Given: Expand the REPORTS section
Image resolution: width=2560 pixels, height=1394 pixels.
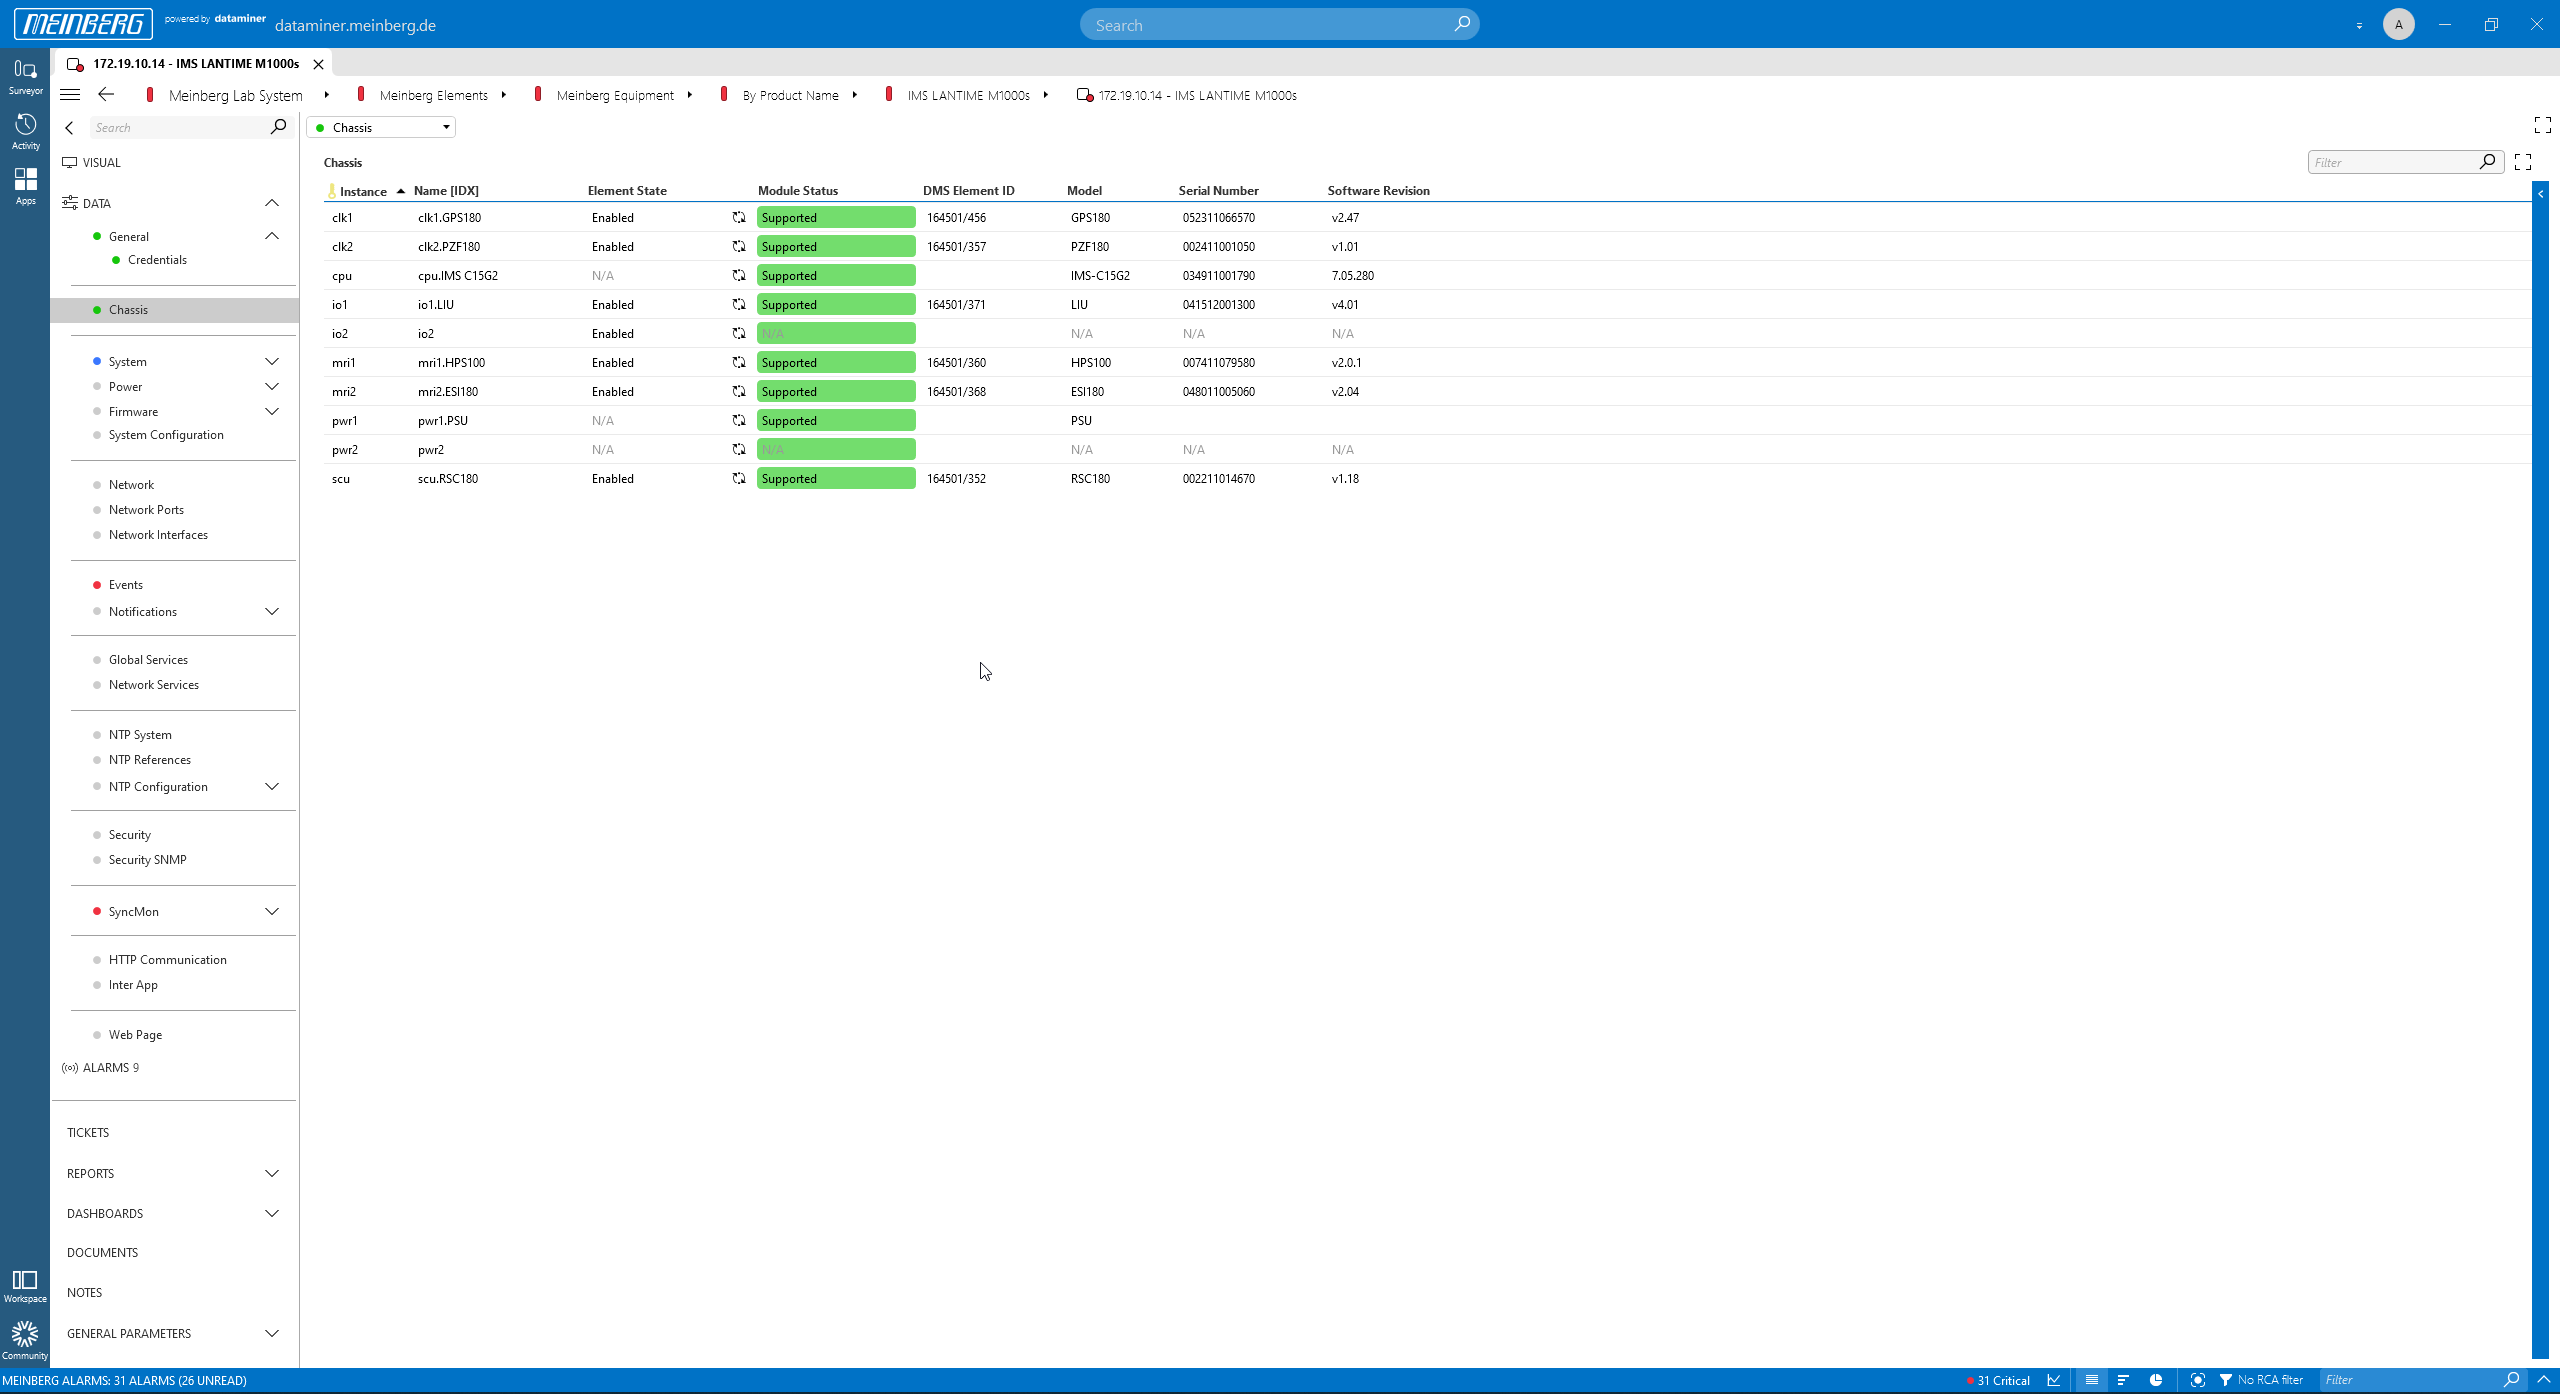Looking at the screenshot, I should [271, 1173].
